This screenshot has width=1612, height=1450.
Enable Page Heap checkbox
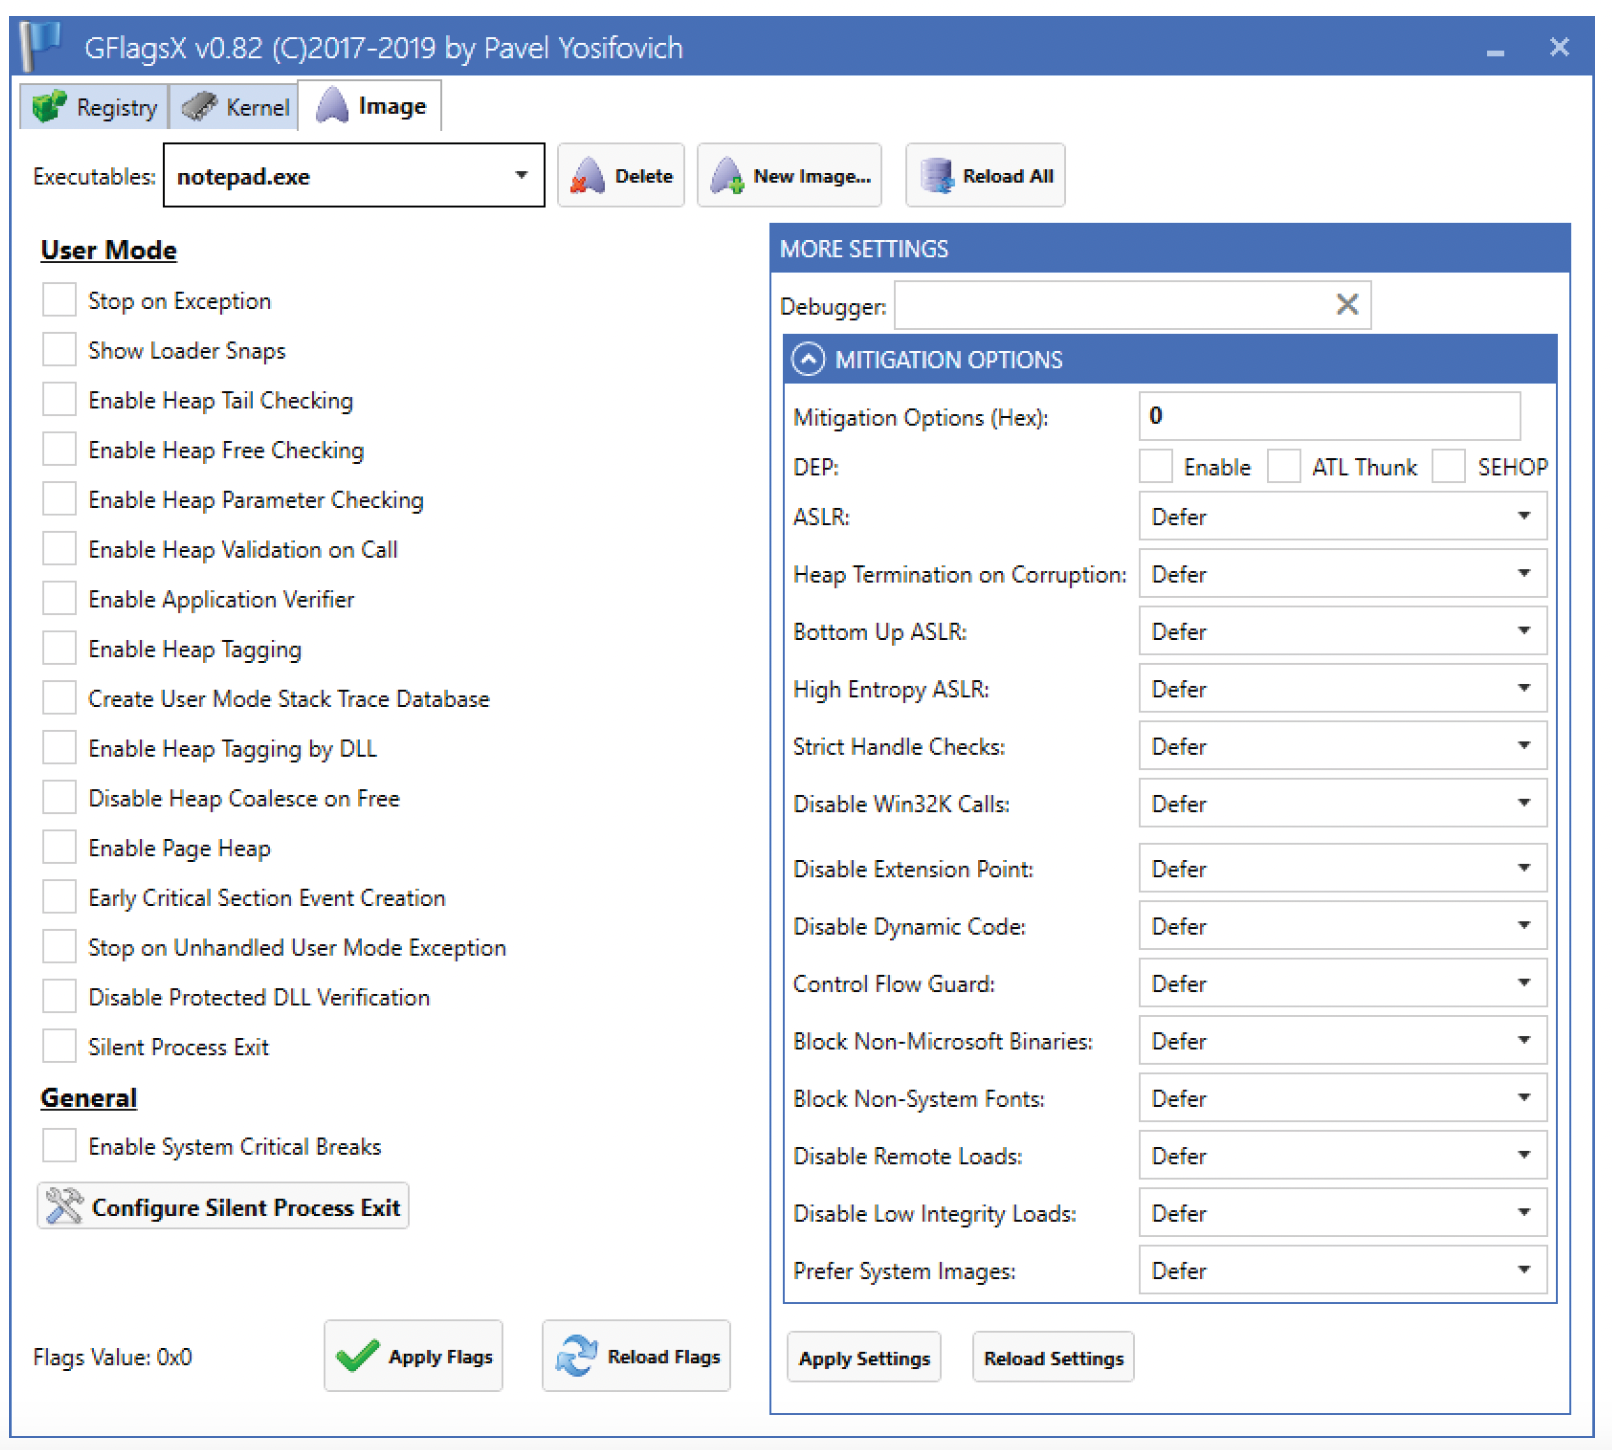pyautogui.click(x=59, y=847)
